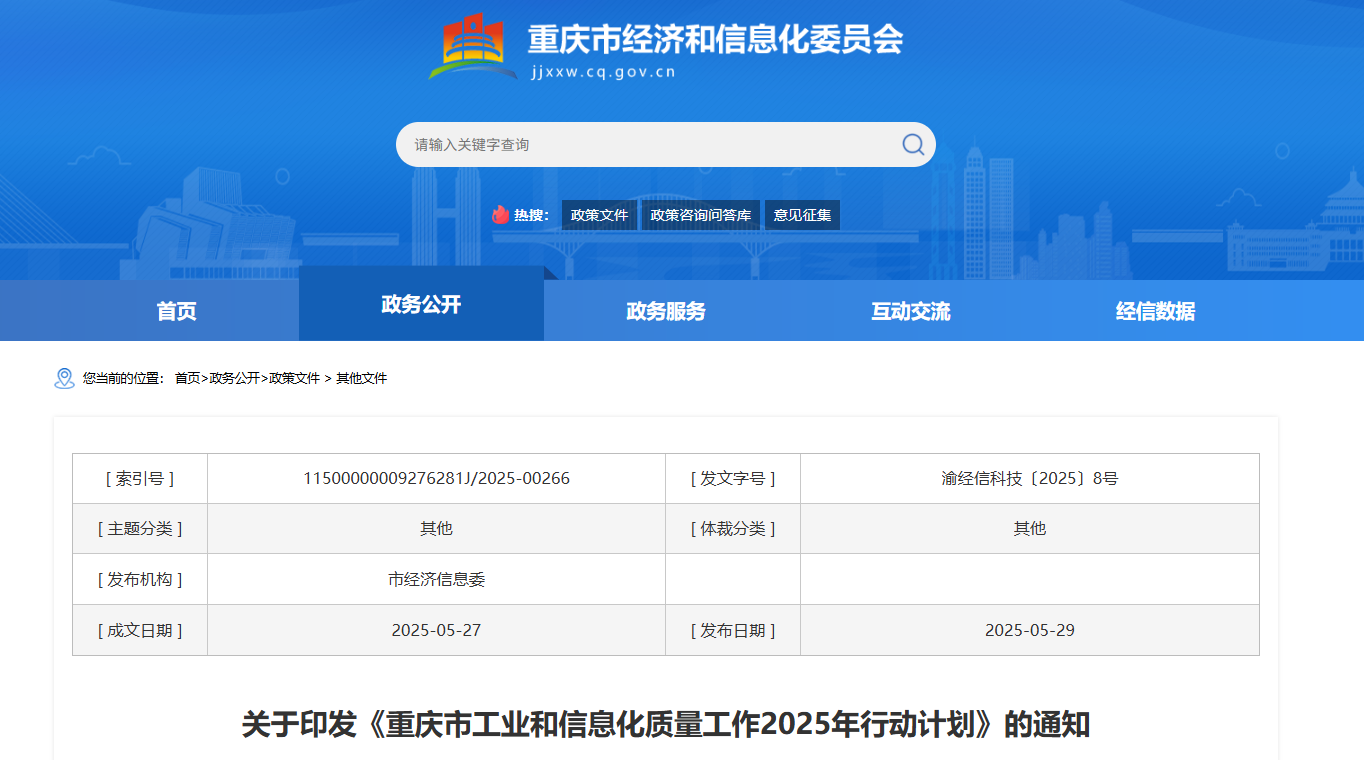This screenshot has height=760, width=1364.
Task: Select the 意见征集 hot search tag
Action: [802, 215]
